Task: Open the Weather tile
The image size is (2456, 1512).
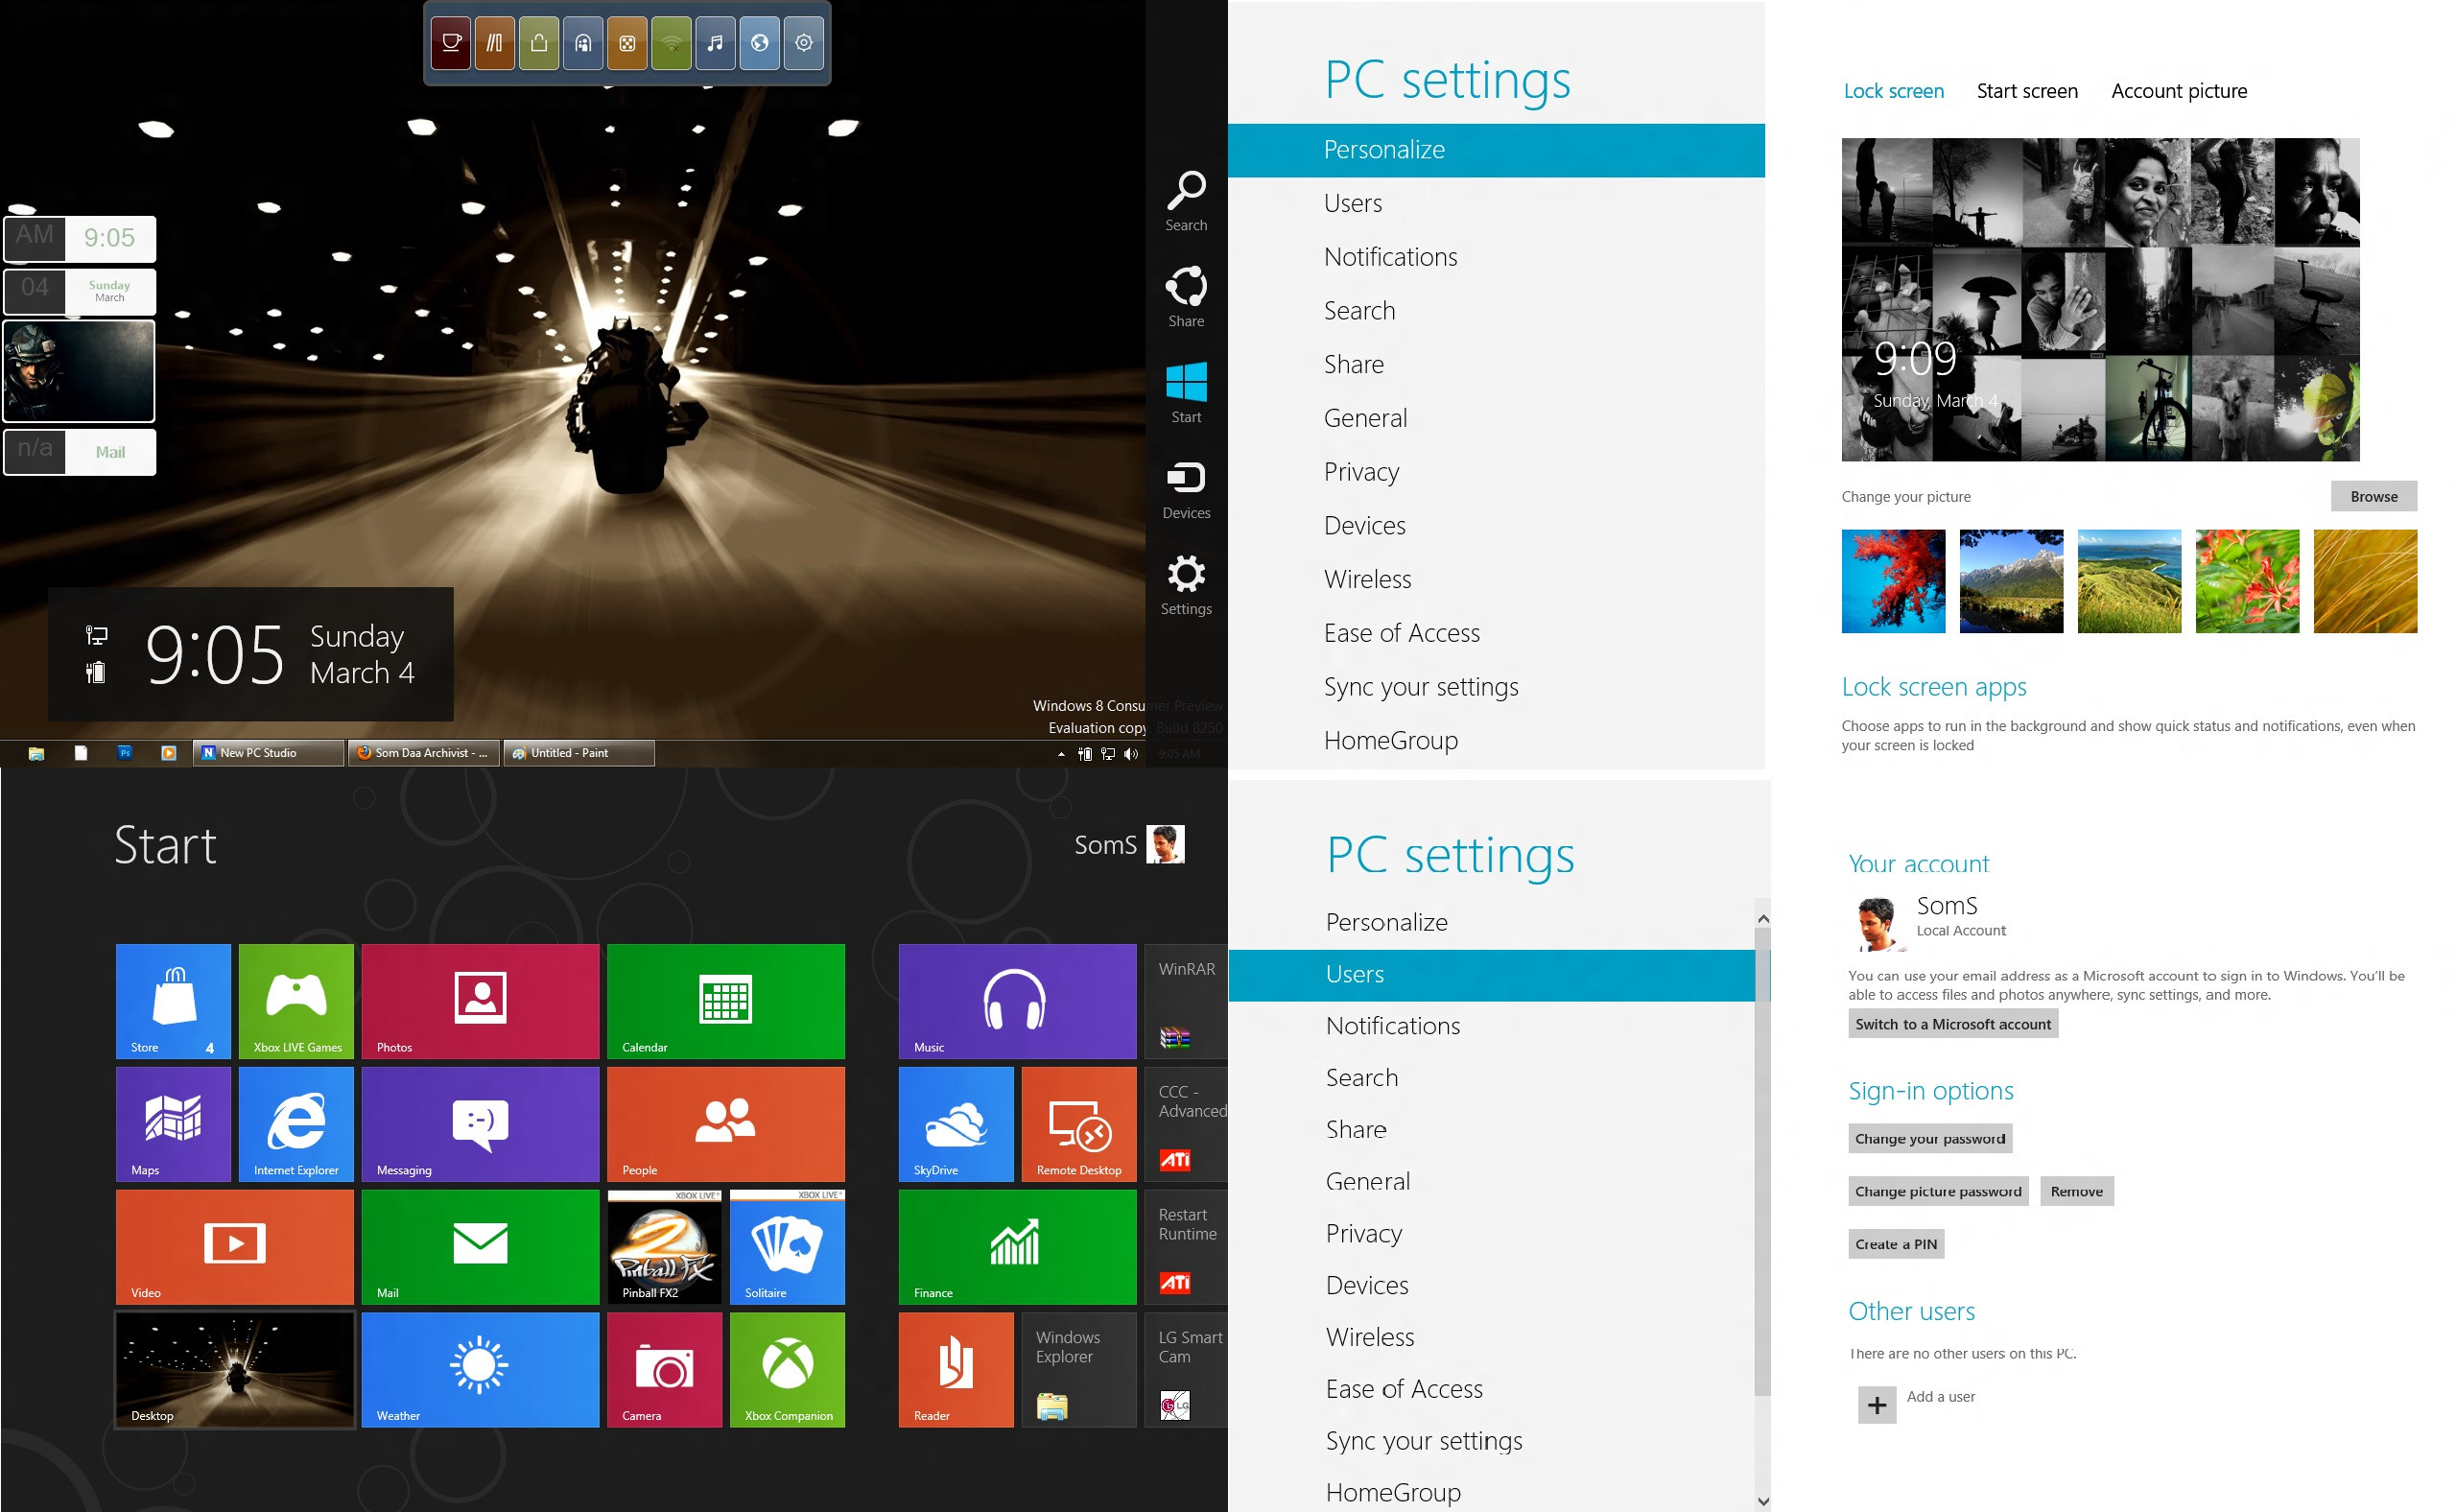Action: (x=480, y=1370)
